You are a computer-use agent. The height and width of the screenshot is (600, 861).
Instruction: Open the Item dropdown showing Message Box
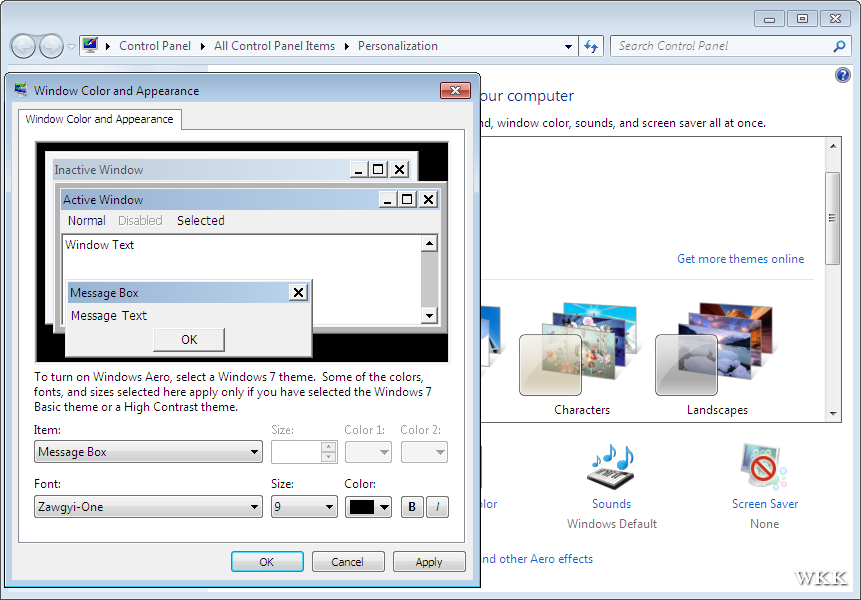(x=148, y=452)
